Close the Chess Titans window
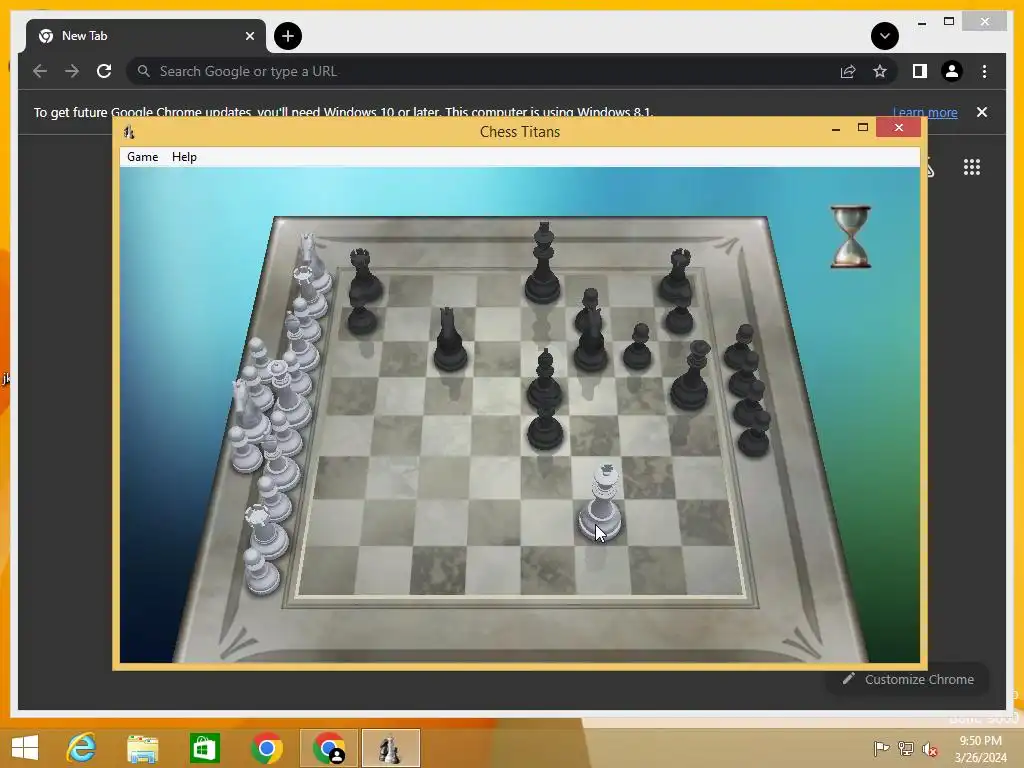 [x=899, y=128]
